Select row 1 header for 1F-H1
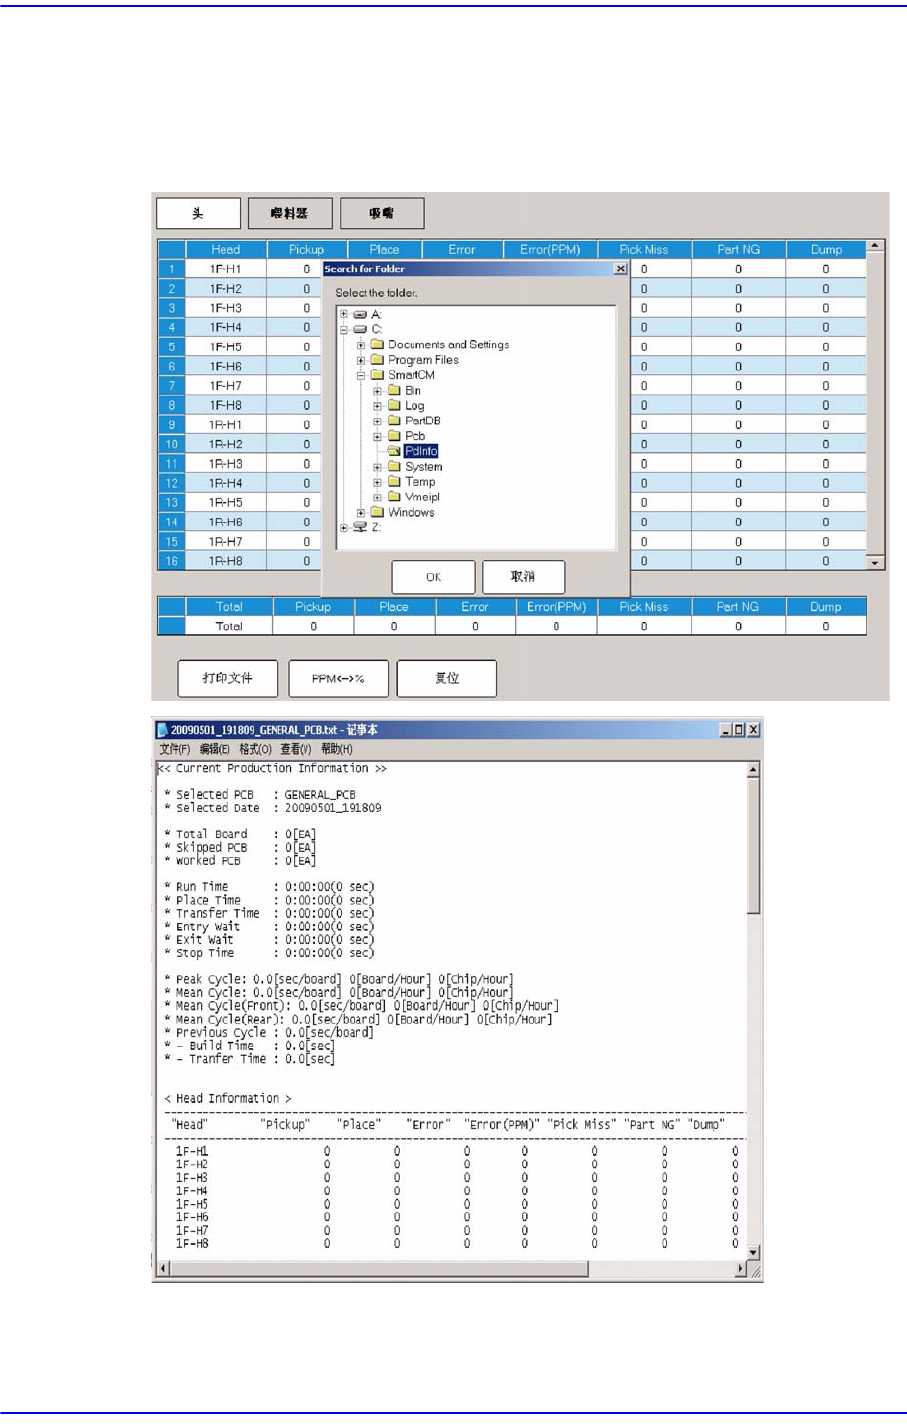The width and height of the screenshot is (907, 1424). pyautogui.click(x=171, y=269)
